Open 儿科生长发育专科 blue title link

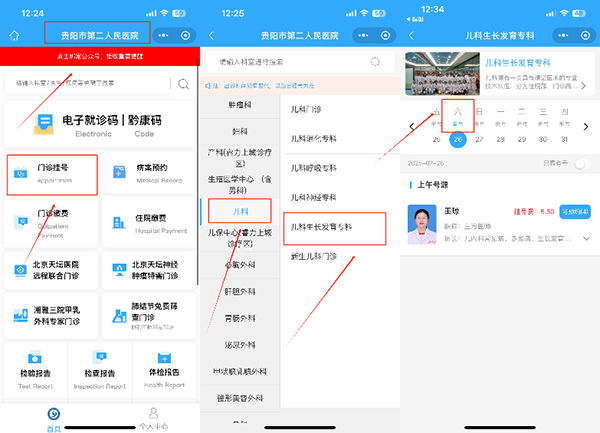(517, 63)
